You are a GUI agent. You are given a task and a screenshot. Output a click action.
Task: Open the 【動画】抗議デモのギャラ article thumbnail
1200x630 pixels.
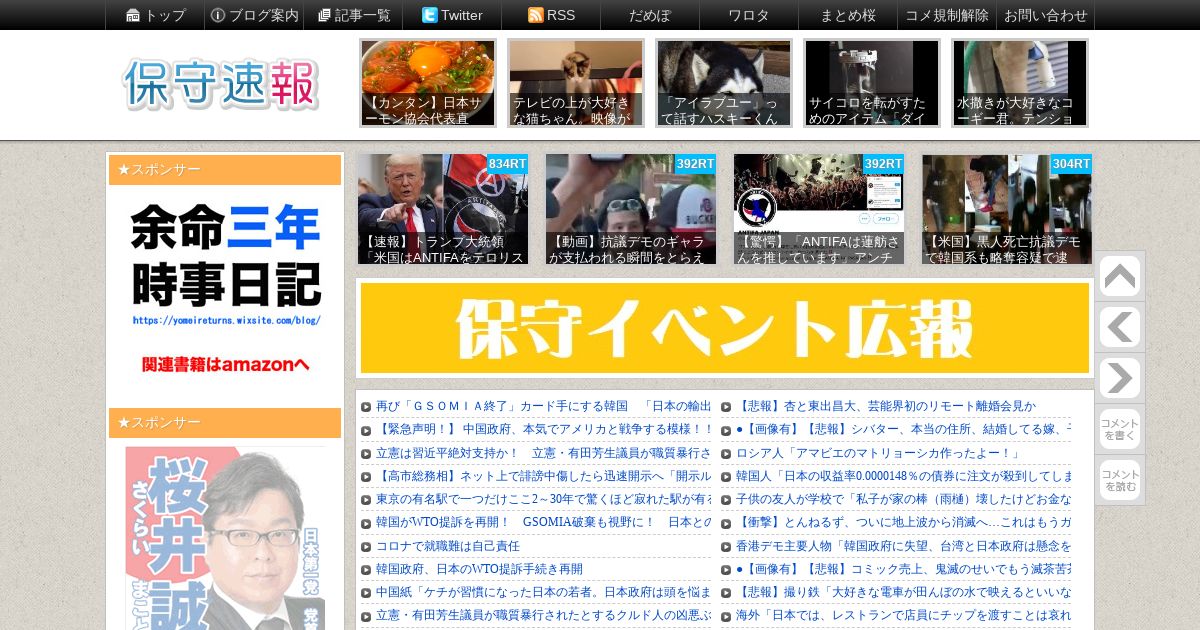coord(631,209)
